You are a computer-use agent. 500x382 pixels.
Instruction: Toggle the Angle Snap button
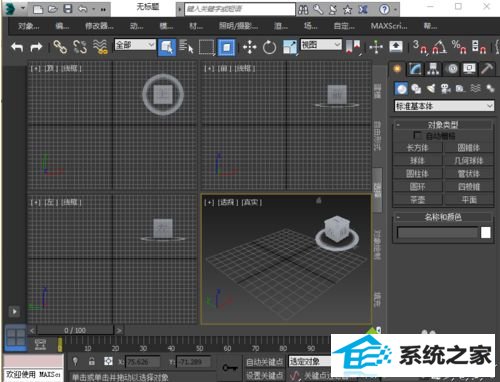(439, 47)
